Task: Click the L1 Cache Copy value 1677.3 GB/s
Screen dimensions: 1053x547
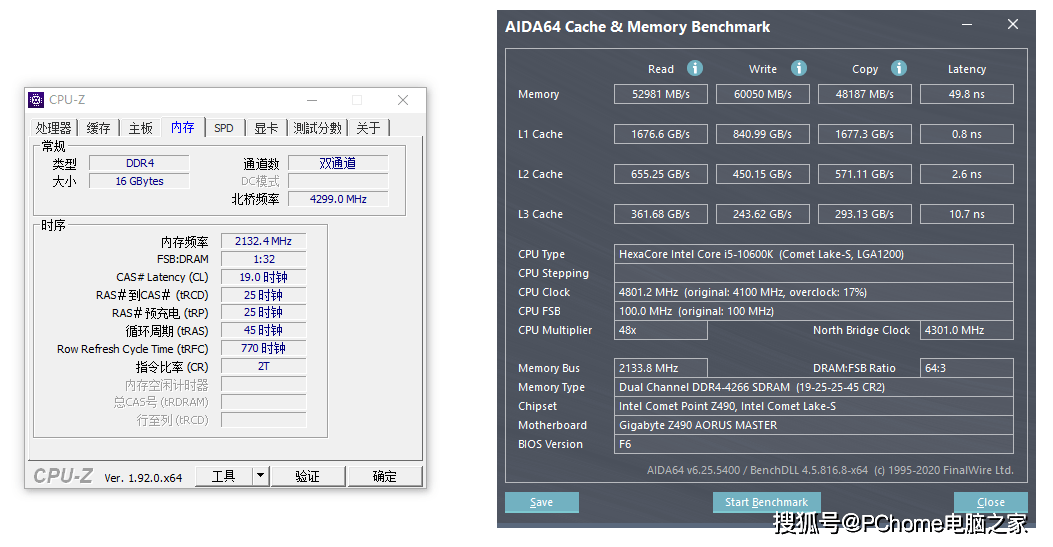Action: pos(865,134)
